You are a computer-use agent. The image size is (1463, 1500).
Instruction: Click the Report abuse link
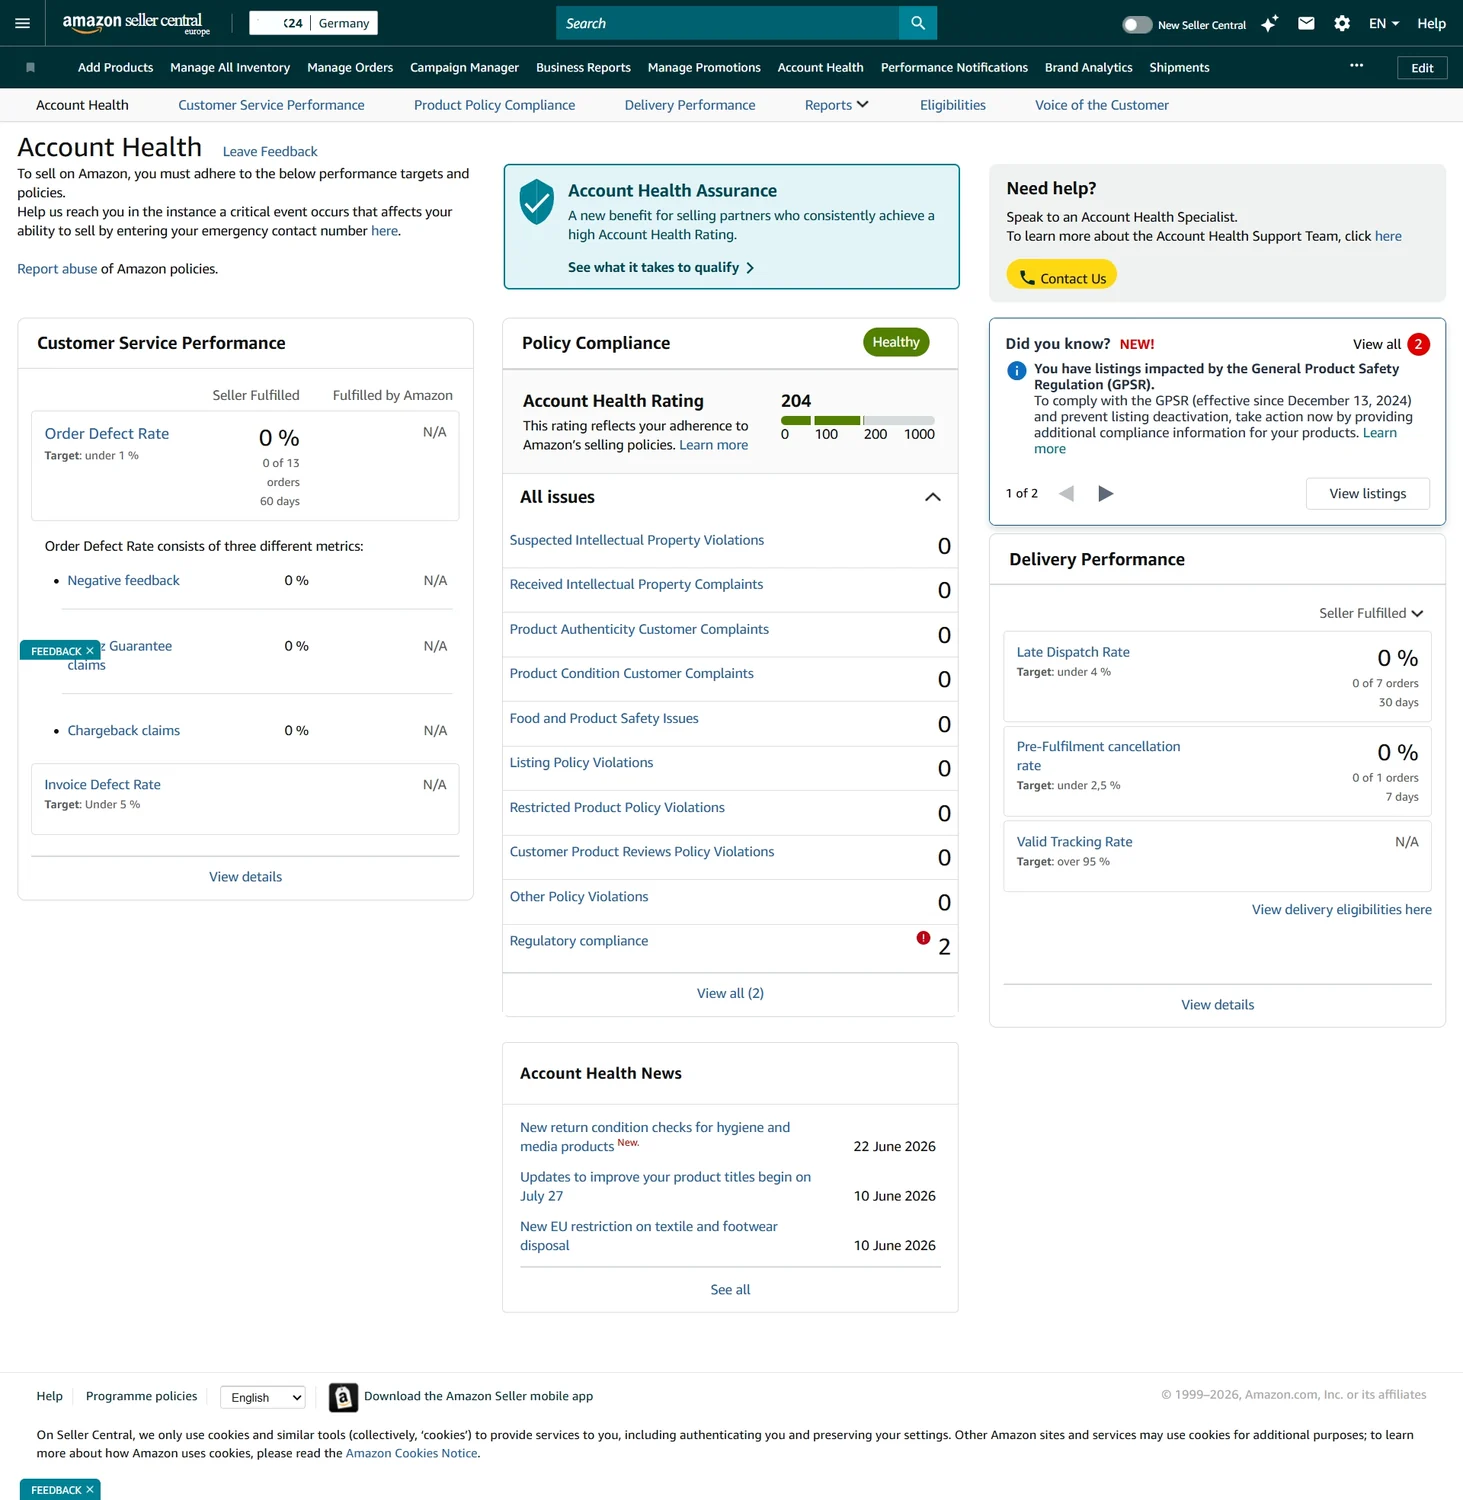57,269
